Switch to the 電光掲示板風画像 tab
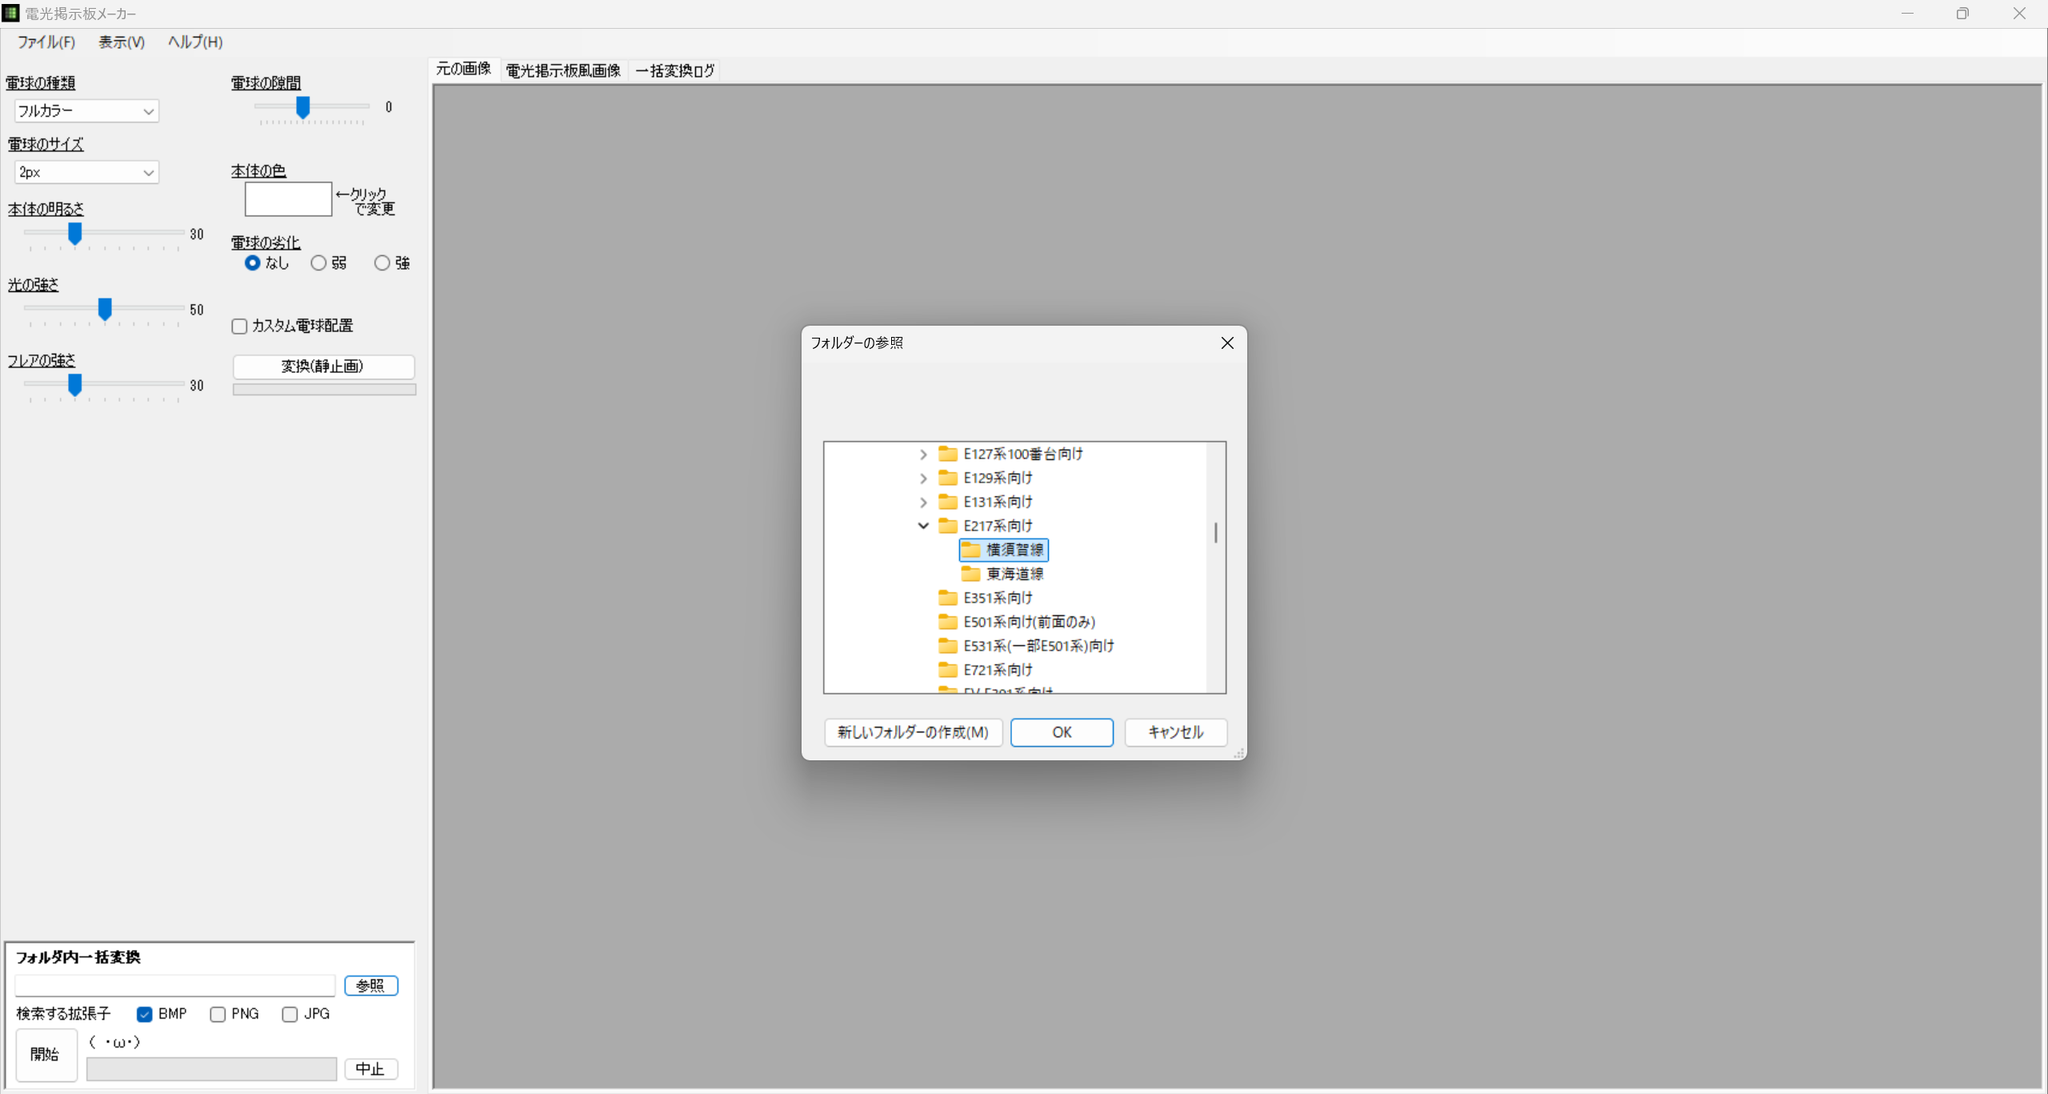Screen dimensions: 2048x1094 563,71
